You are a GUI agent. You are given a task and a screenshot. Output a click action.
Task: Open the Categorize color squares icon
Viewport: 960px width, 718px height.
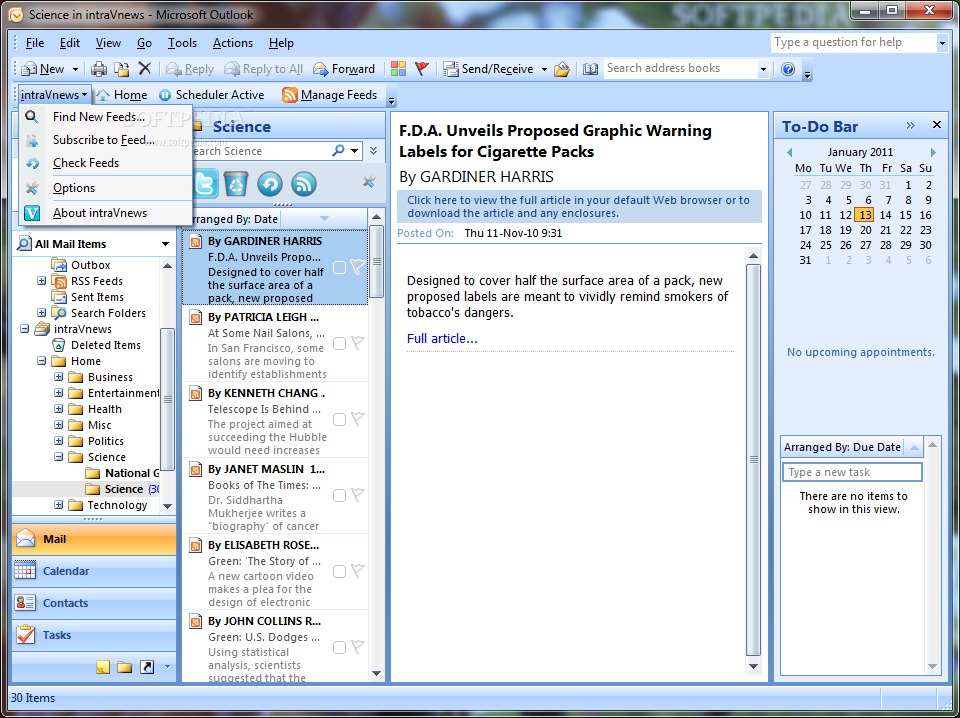click(399, 69)
